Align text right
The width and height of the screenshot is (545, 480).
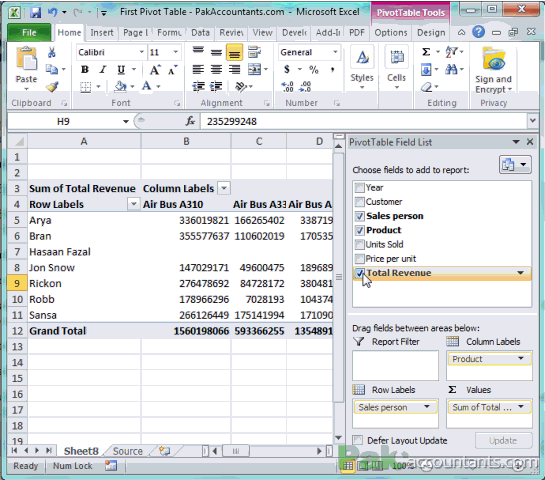click(x=234, y=70)
